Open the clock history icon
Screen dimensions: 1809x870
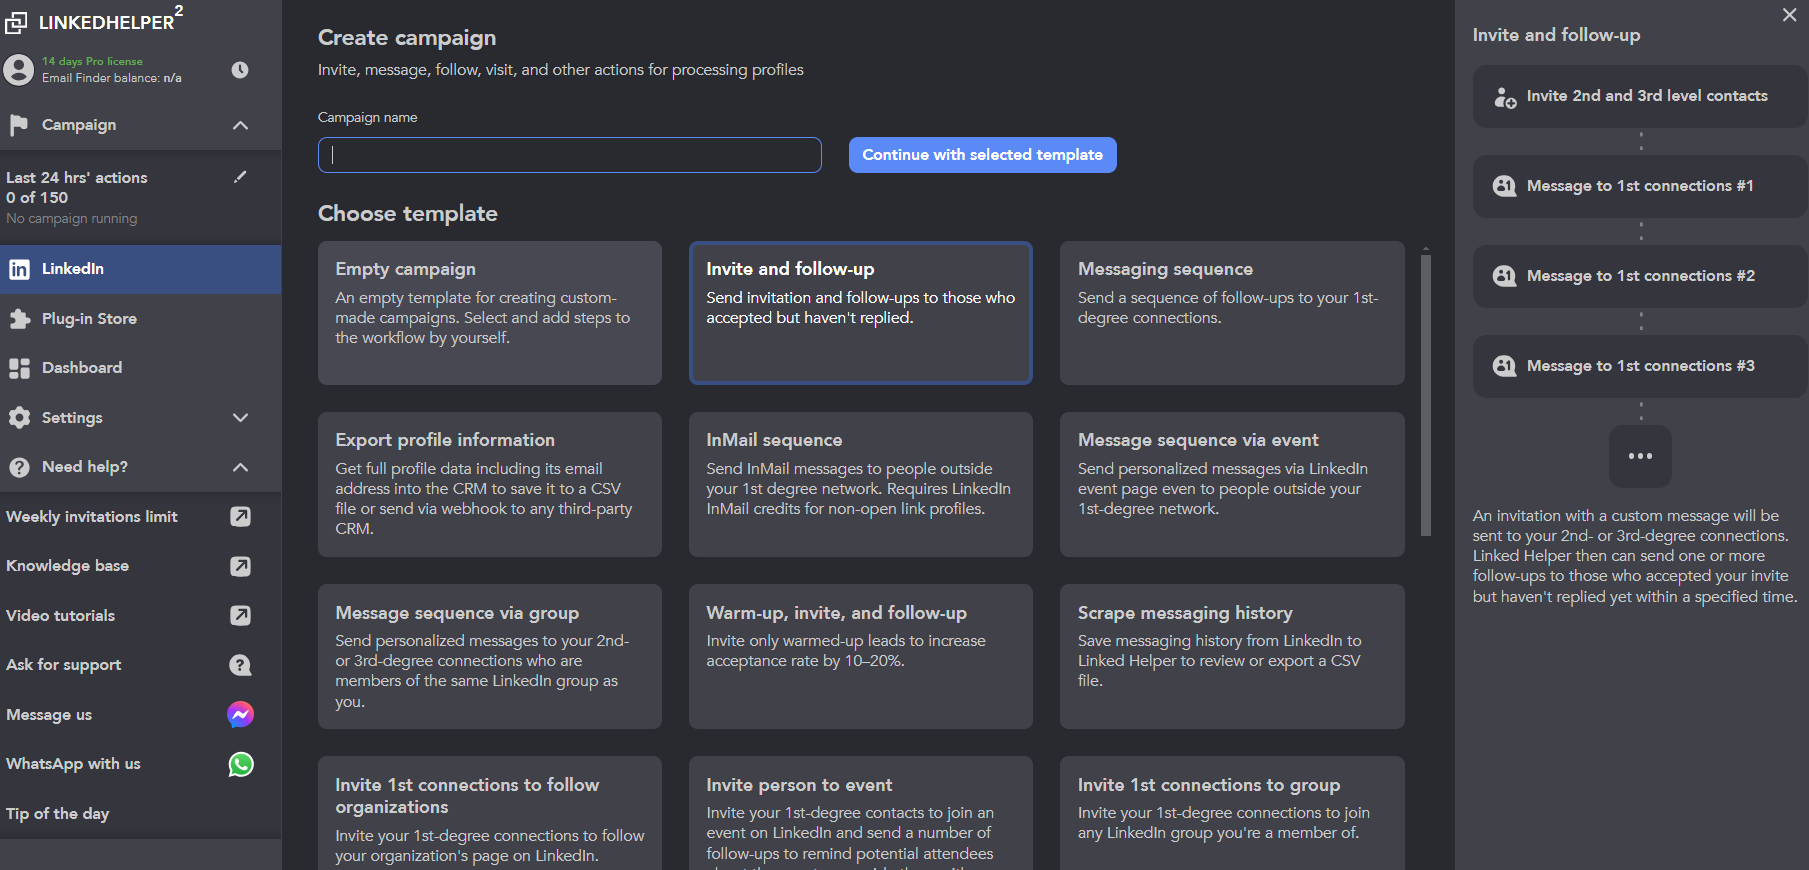[x=240, y=70]
